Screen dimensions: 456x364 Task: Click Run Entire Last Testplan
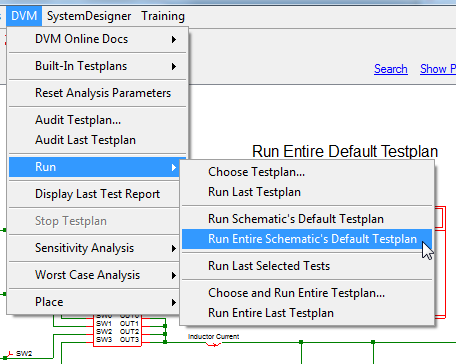tap(307, 313)
